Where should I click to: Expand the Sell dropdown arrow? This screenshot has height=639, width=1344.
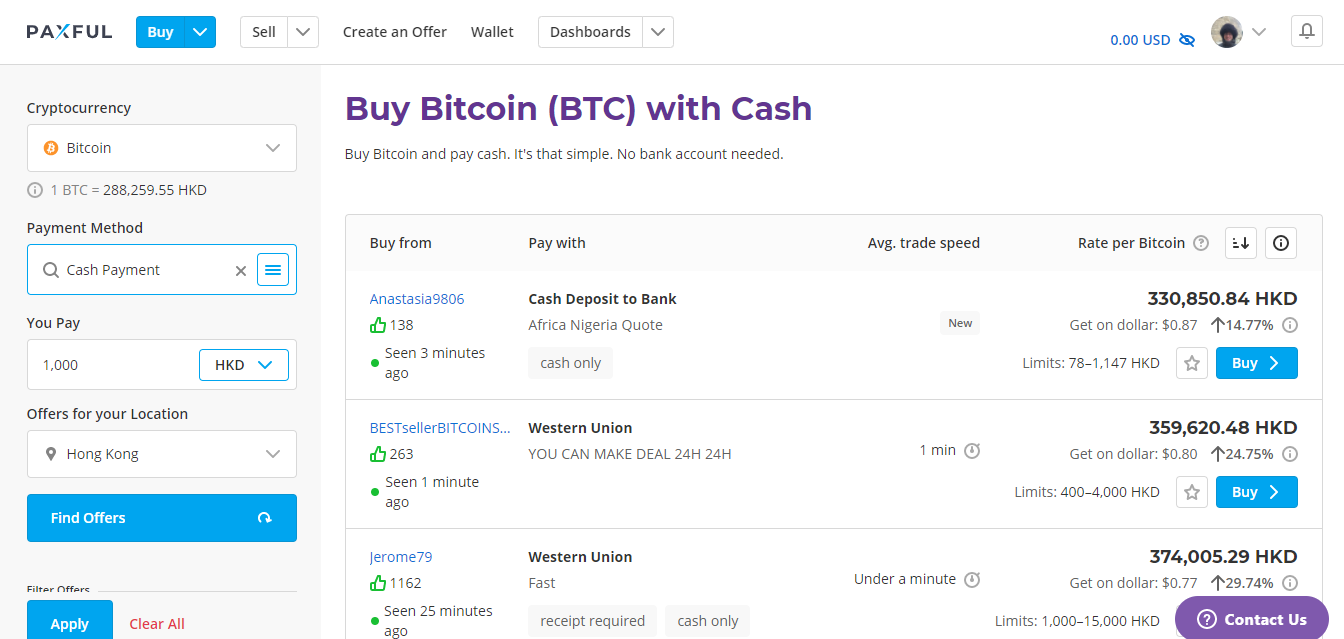pos(303,32)
